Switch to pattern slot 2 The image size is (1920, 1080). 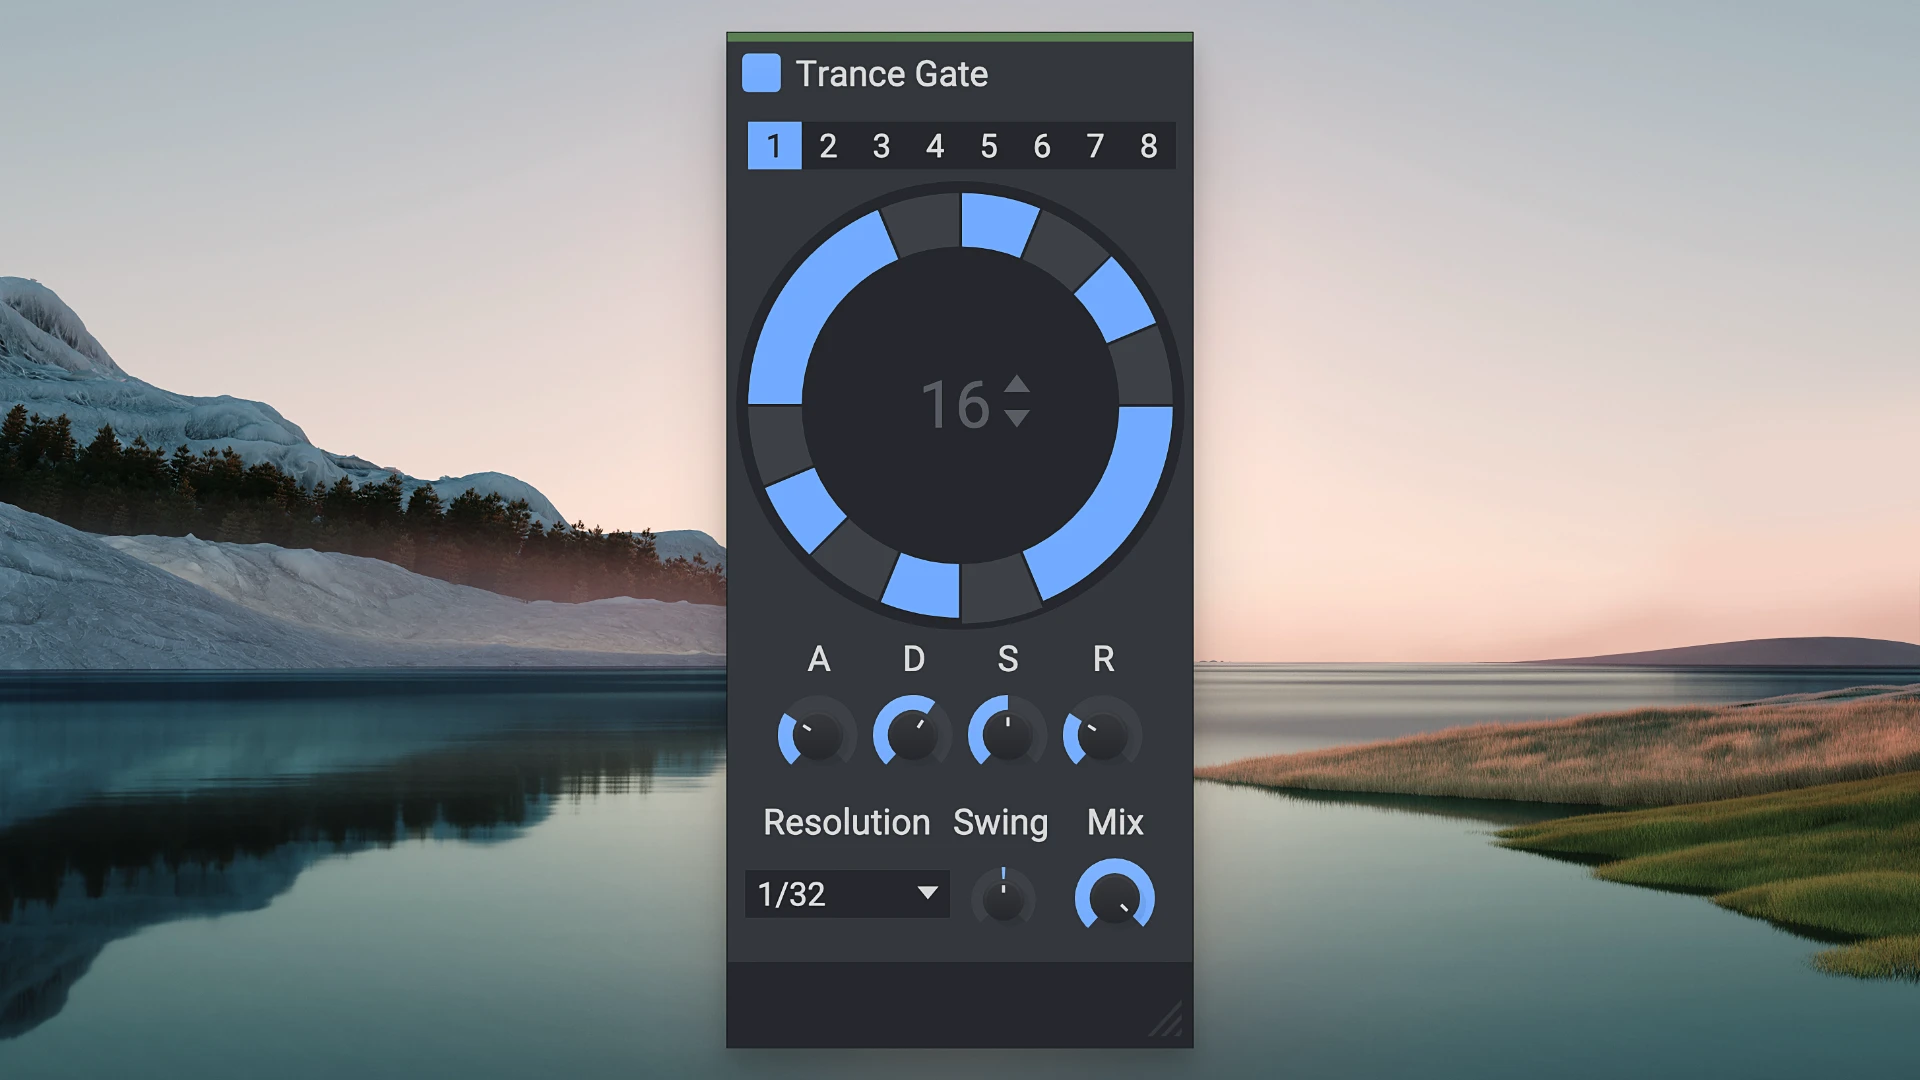(827, 146)
